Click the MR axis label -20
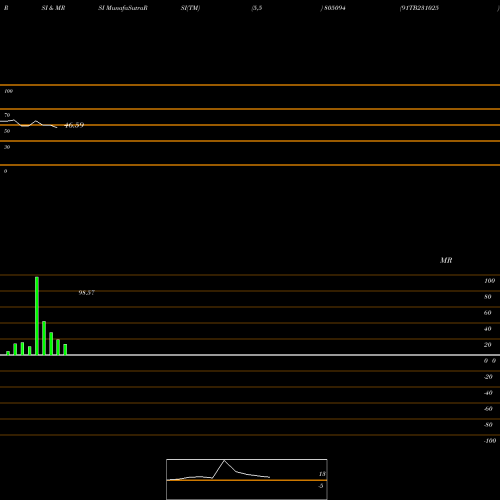The width and height of the screenshot is (500, 500). [x=488, y=377]
